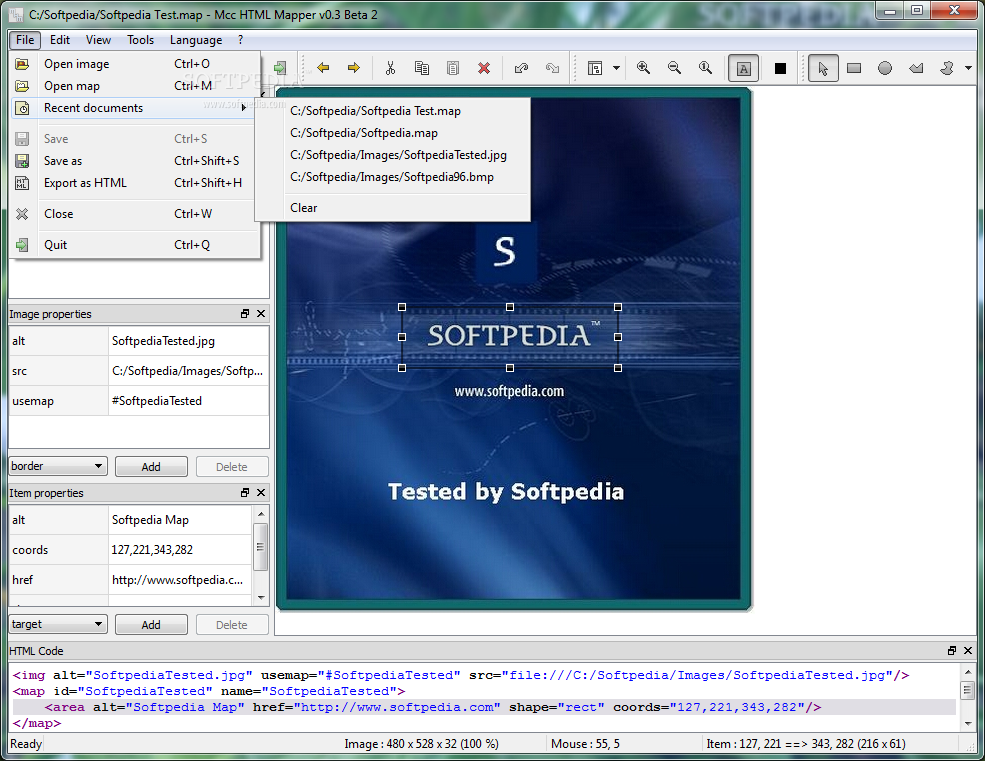This screenshot has width=985, height=761.
Task: Click the Zoom in magnifier icon
Action: point(643,68)
